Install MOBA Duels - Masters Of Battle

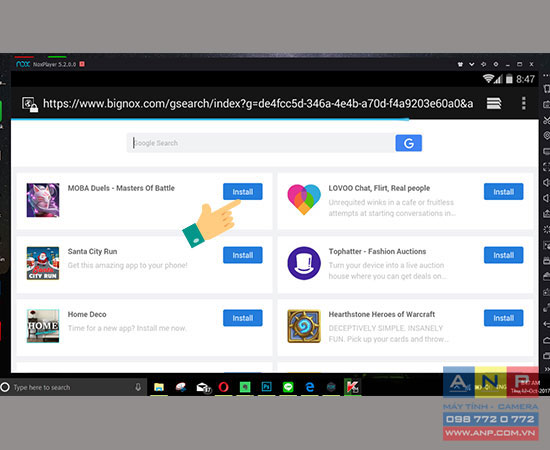coord(243,192)
